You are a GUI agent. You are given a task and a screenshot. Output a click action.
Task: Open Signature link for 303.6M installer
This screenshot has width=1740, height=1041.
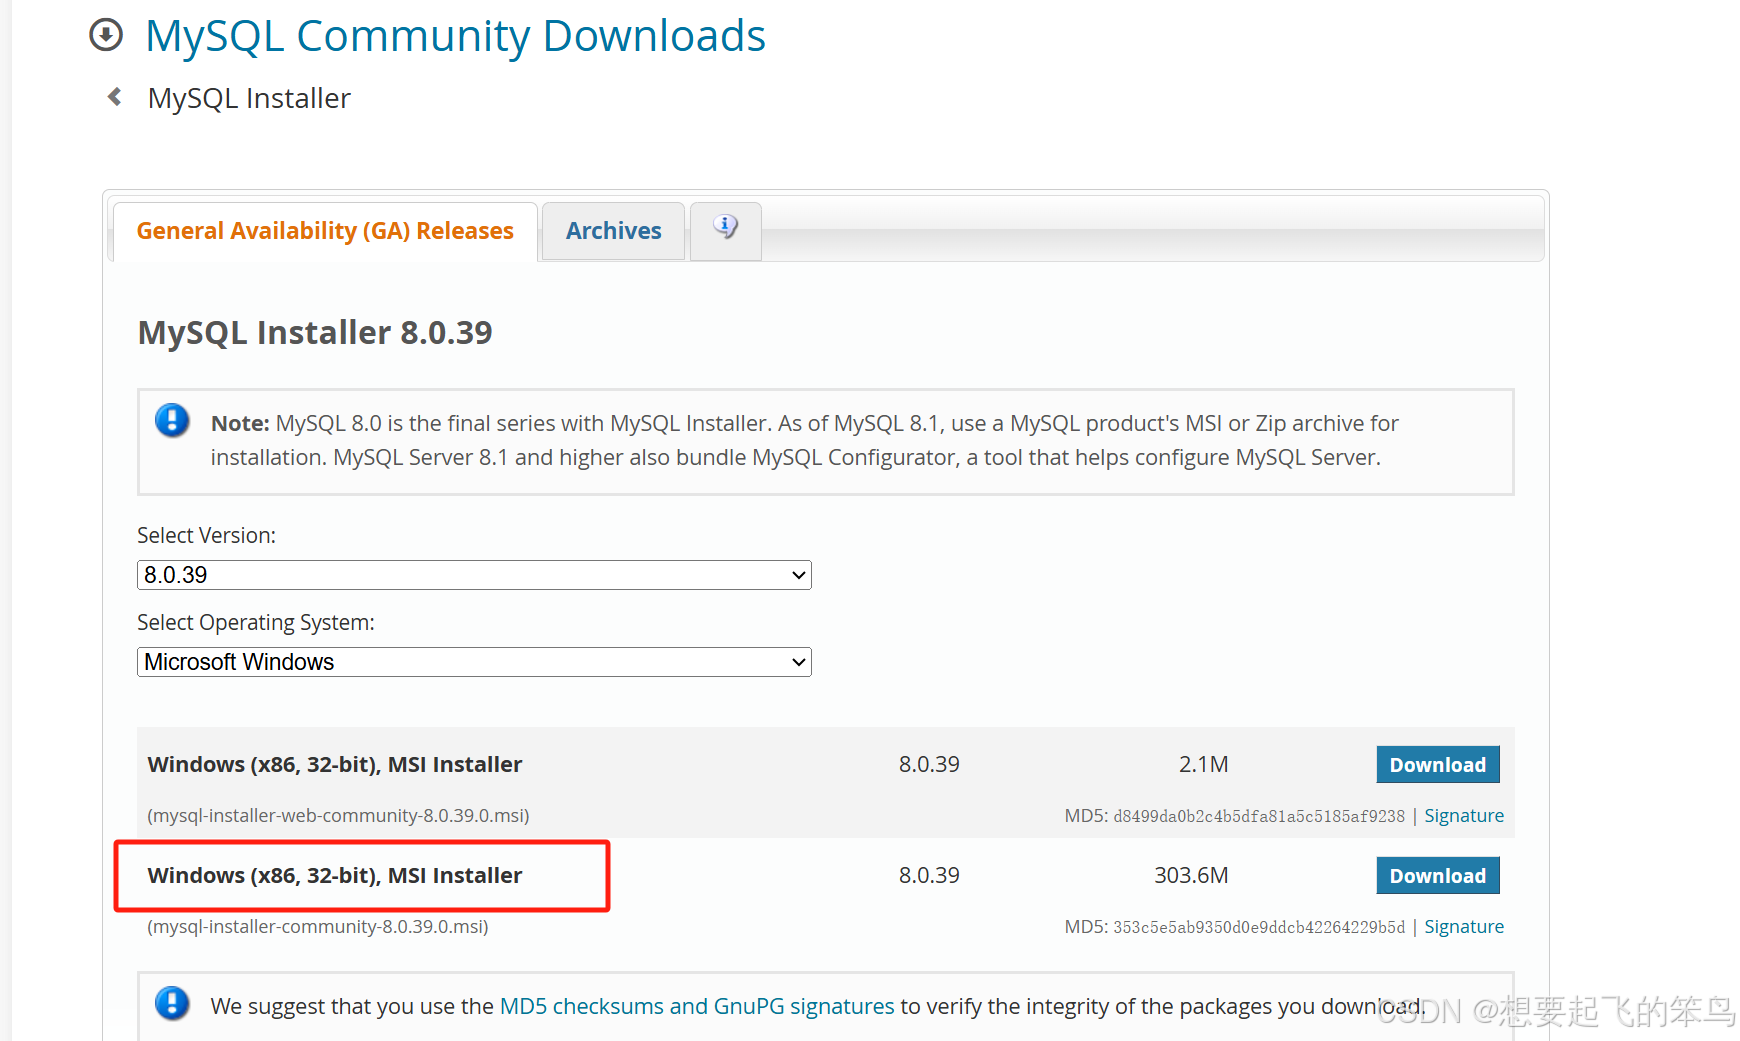[1464, 927]
